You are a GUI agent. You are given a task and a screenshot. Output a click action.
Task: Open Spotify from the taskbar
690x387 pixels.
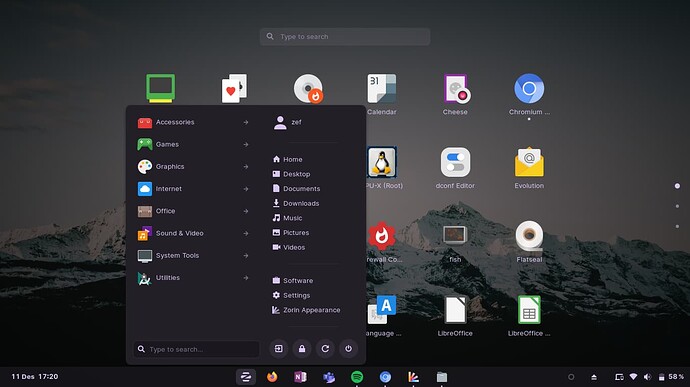357,377
